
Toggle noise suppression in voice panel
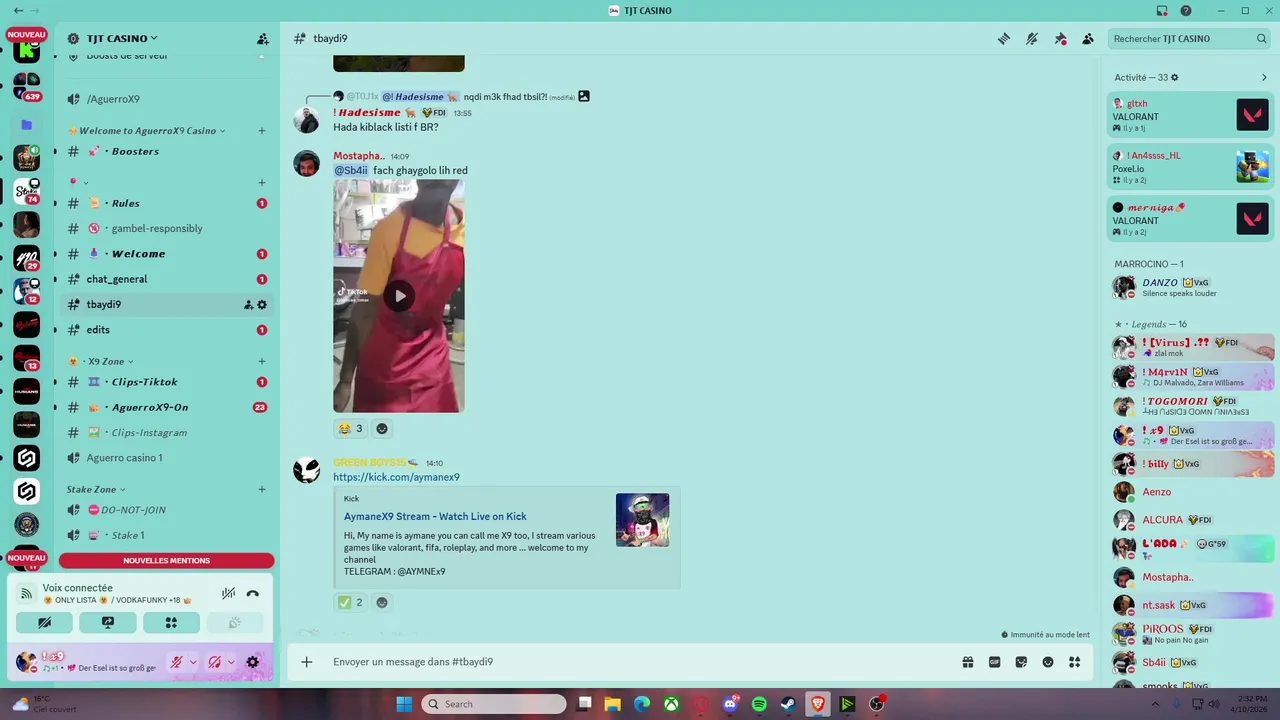tap(228, 593)
